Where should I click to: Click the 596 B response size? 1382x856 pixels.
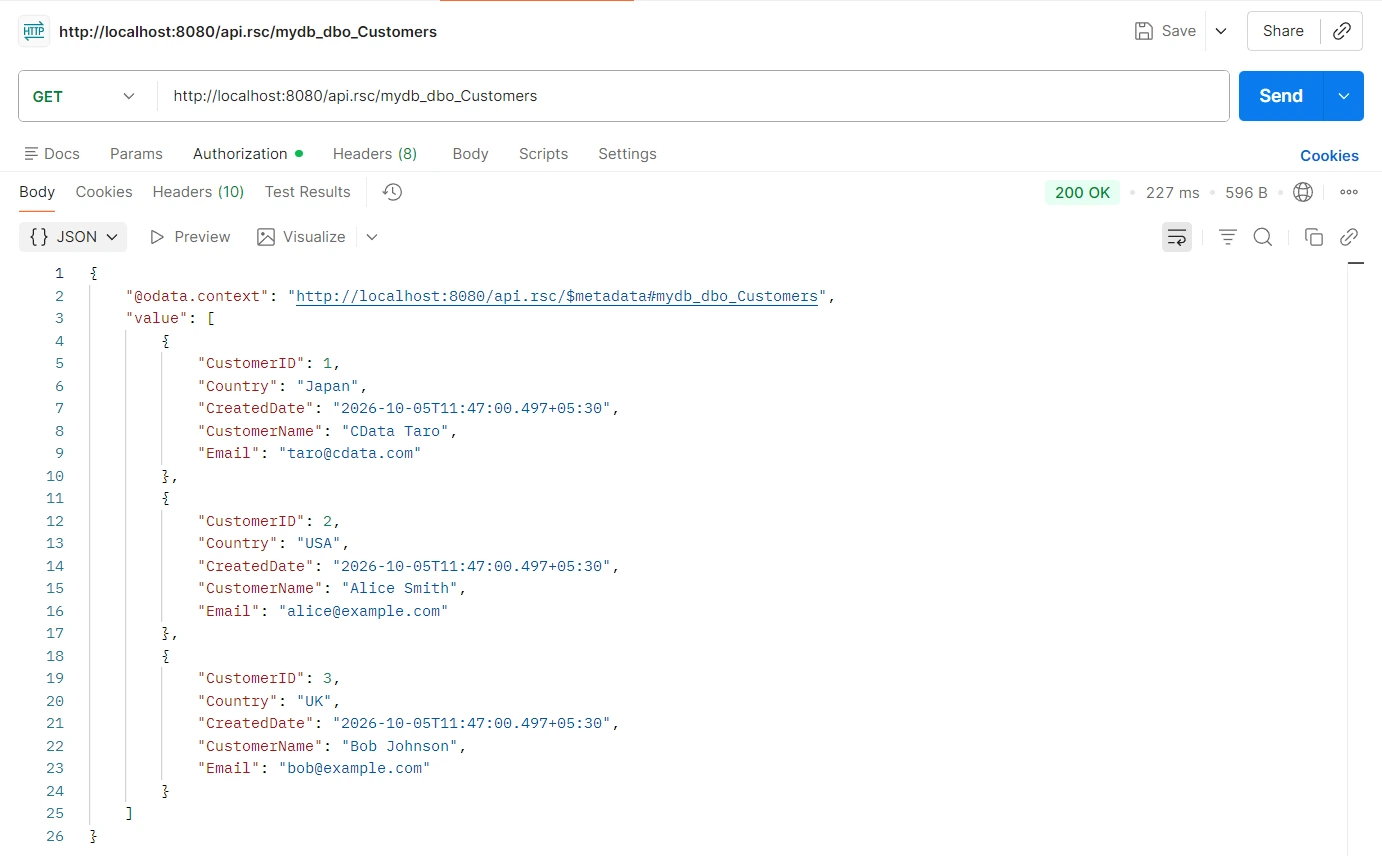(1246, 192)
